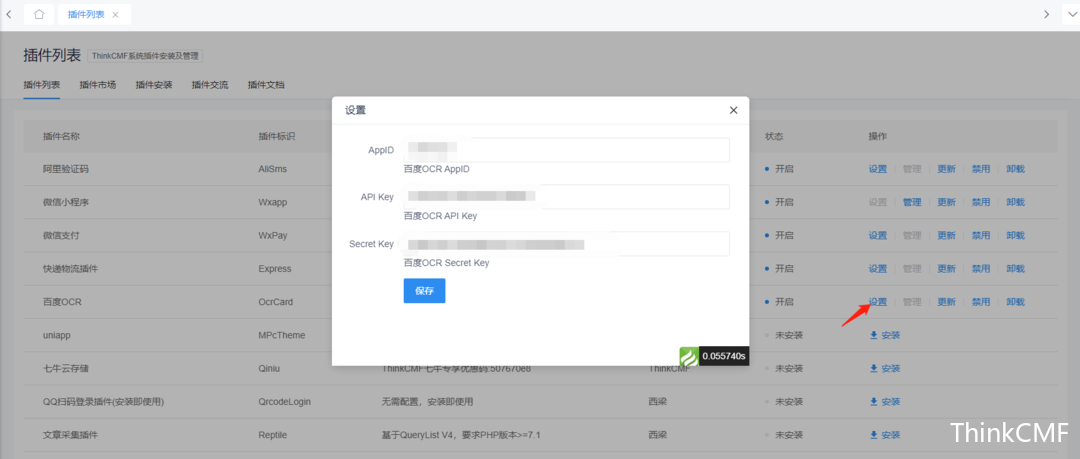Open the debug trace speed badge
The width and height of the screenshot is (1080, 459).
(x=714, y=356)
